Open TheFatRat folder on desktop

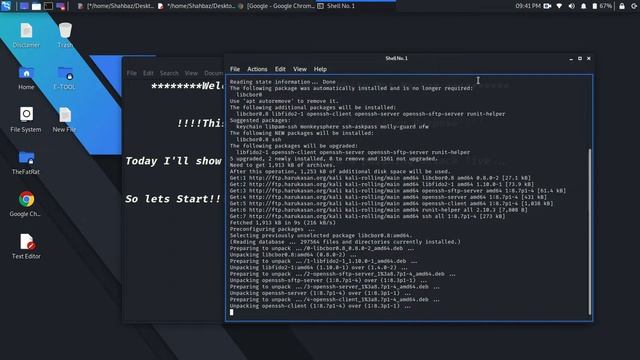[x=26, y=162]
